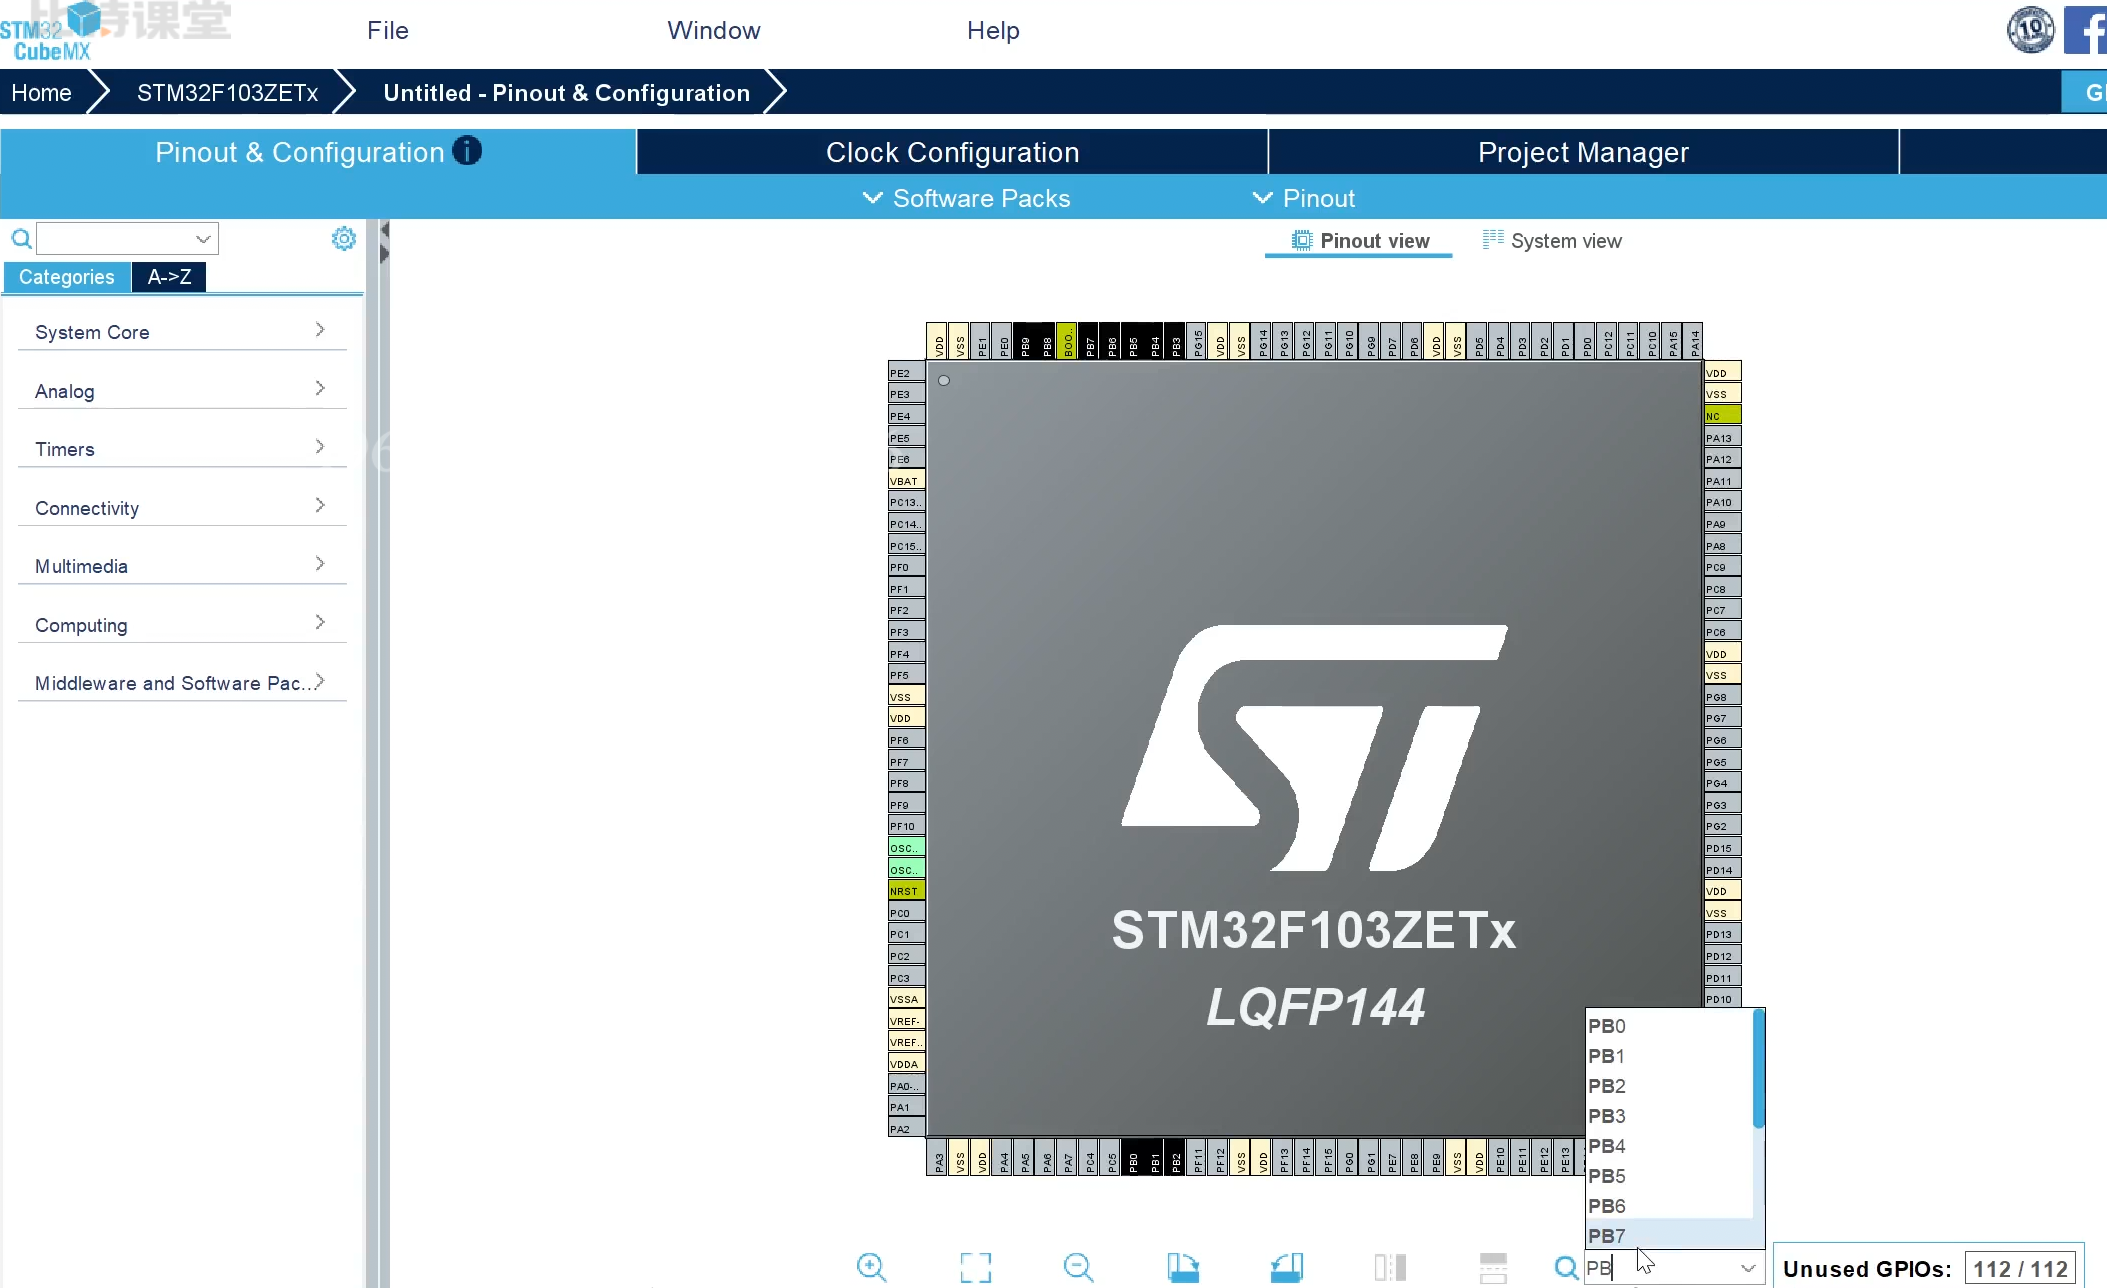The height and width of the screenshot is (1288, 2107).
Task: Expand the Timers category
Action: 182,448
